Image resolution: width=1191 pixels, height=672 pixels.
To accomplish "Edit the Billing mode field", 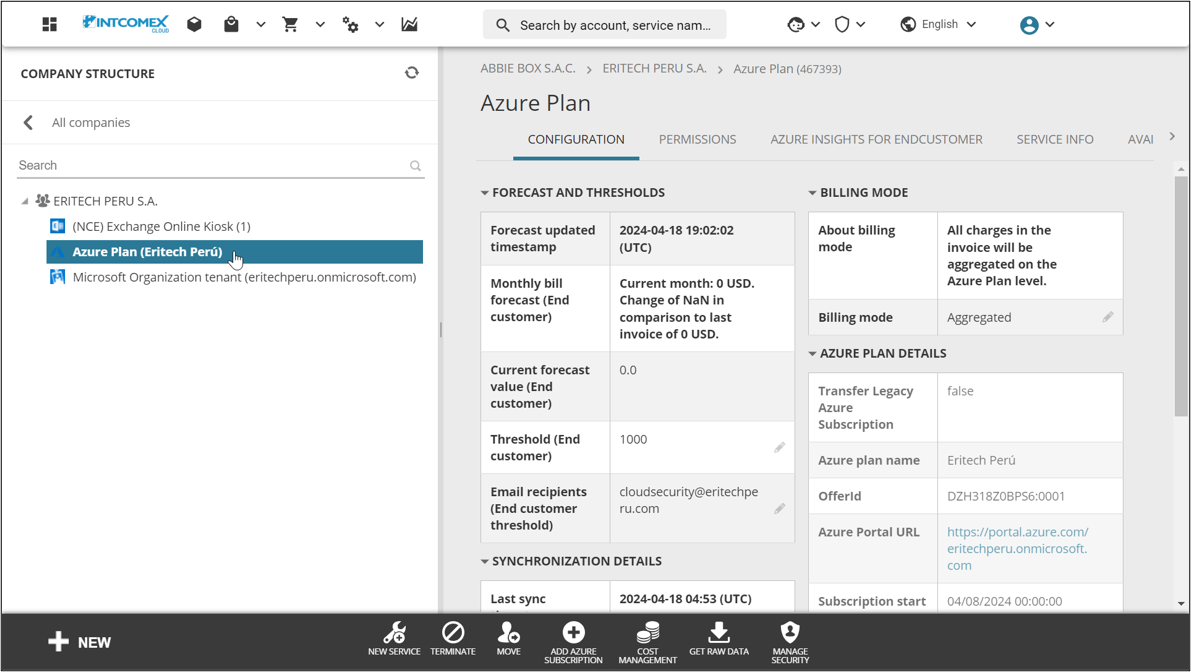I will (x=1107, y=317).
